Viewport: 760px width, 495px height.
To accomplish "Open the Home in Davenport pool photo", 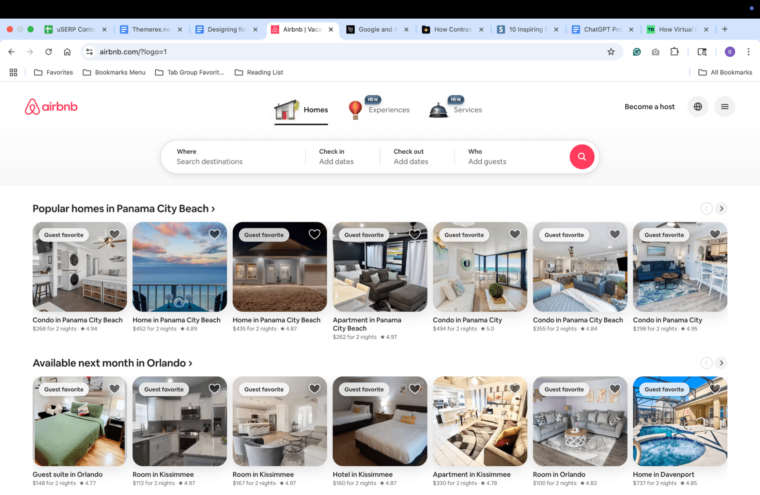I will pos(680,421).
